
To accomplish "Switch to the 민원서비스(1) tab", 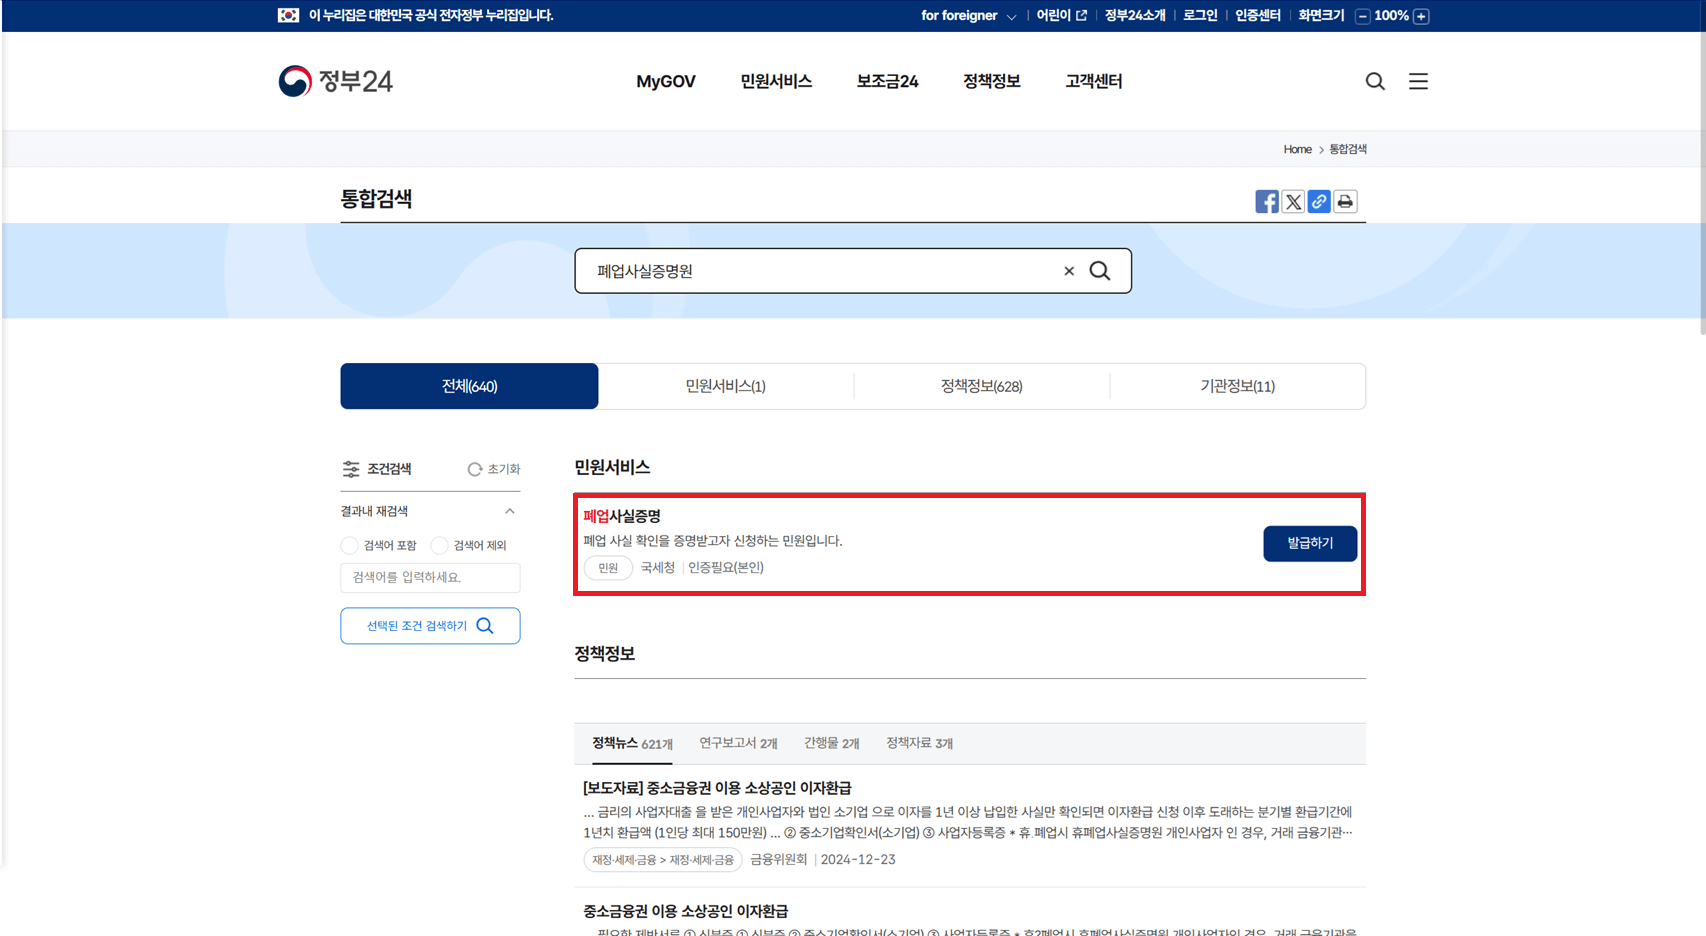I will [726, 386].
